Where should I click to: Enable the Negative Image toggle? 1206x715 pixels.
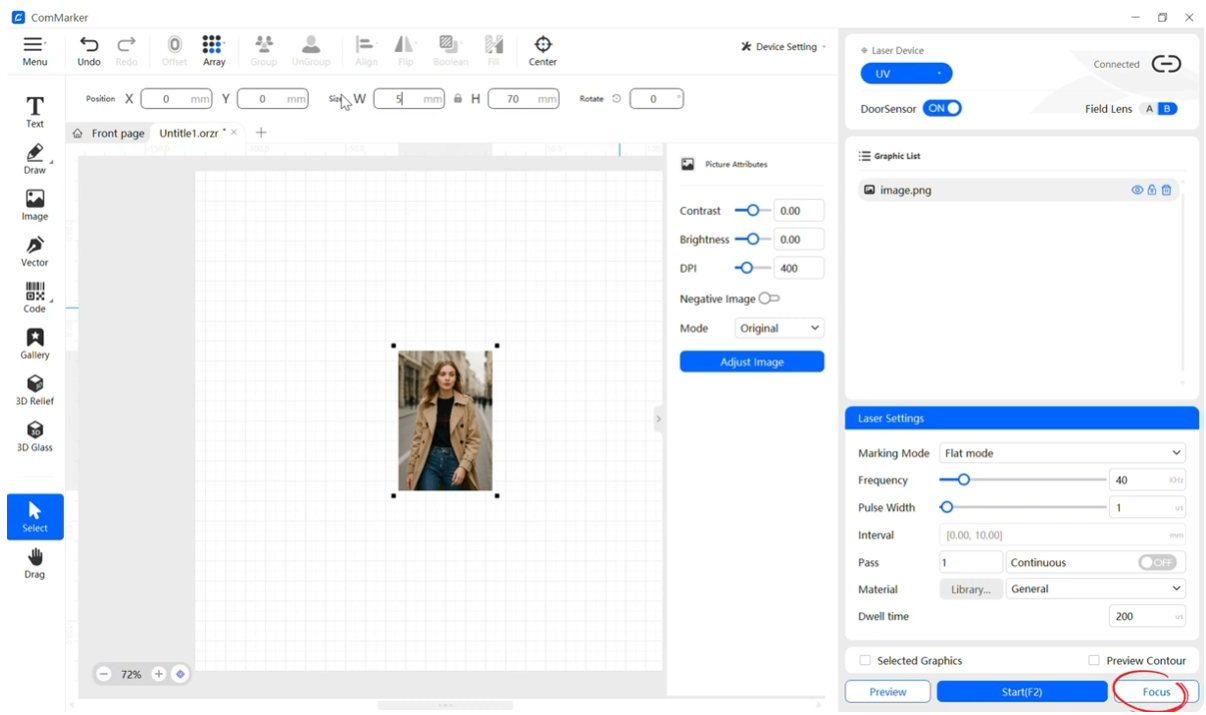[769, 299]
